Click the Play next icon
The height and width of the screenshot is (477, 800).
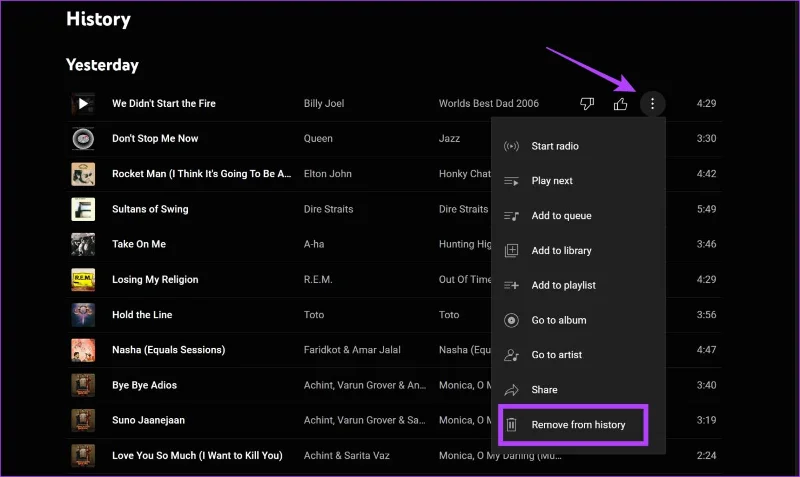pyautogui.click(x=511, y=181)
